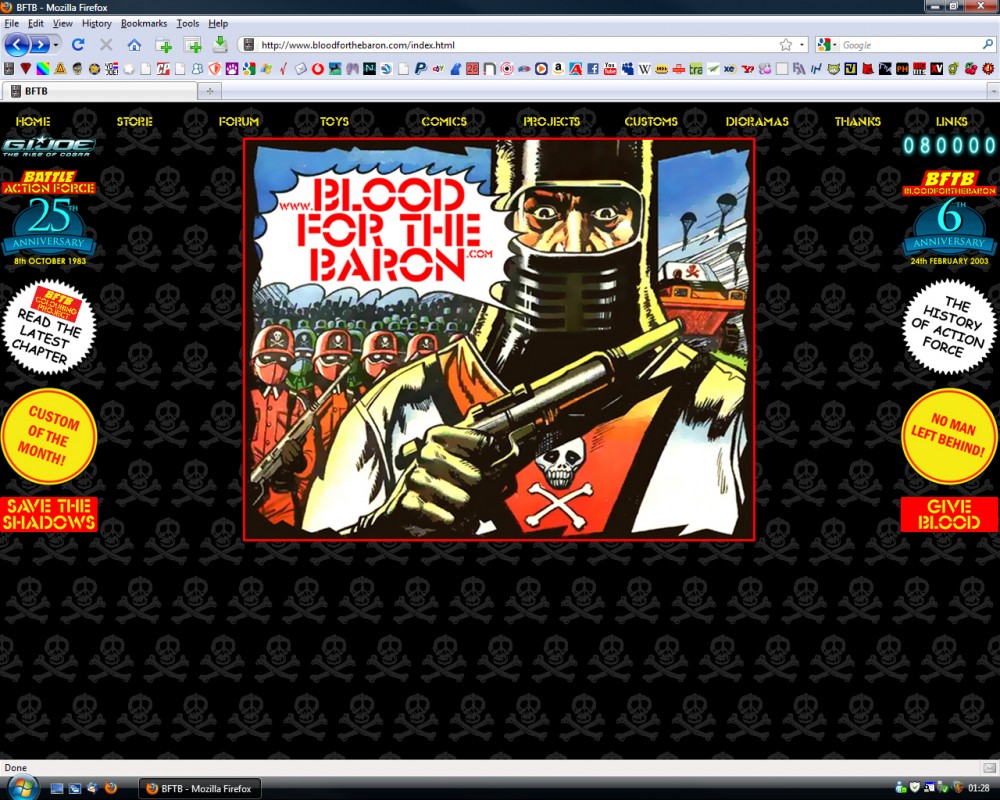Open the IMDb bookmark icon
Viewport: 1000px width, 800px height.
coord(662,69)
